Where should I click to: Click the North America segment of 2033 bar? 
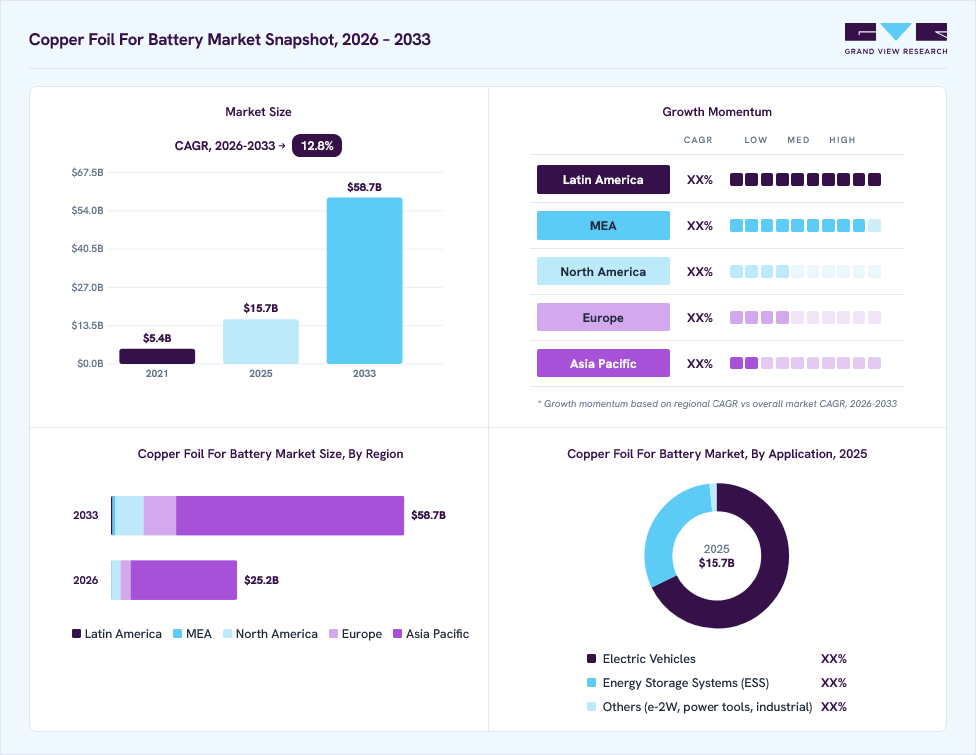pyautogui.click(x=129, y=515)
